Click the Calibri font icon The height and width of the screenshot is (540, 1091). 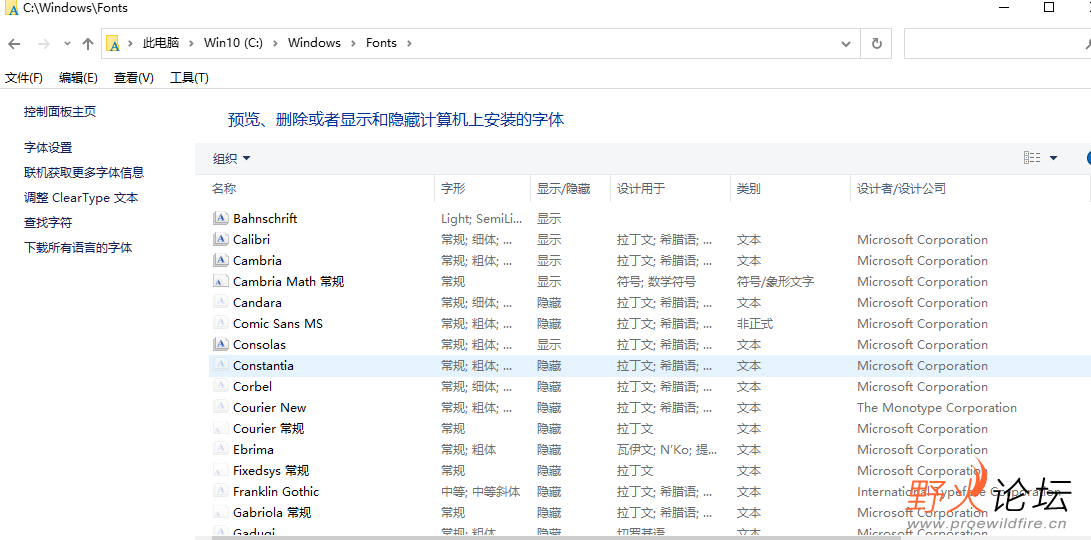(221, 239)
